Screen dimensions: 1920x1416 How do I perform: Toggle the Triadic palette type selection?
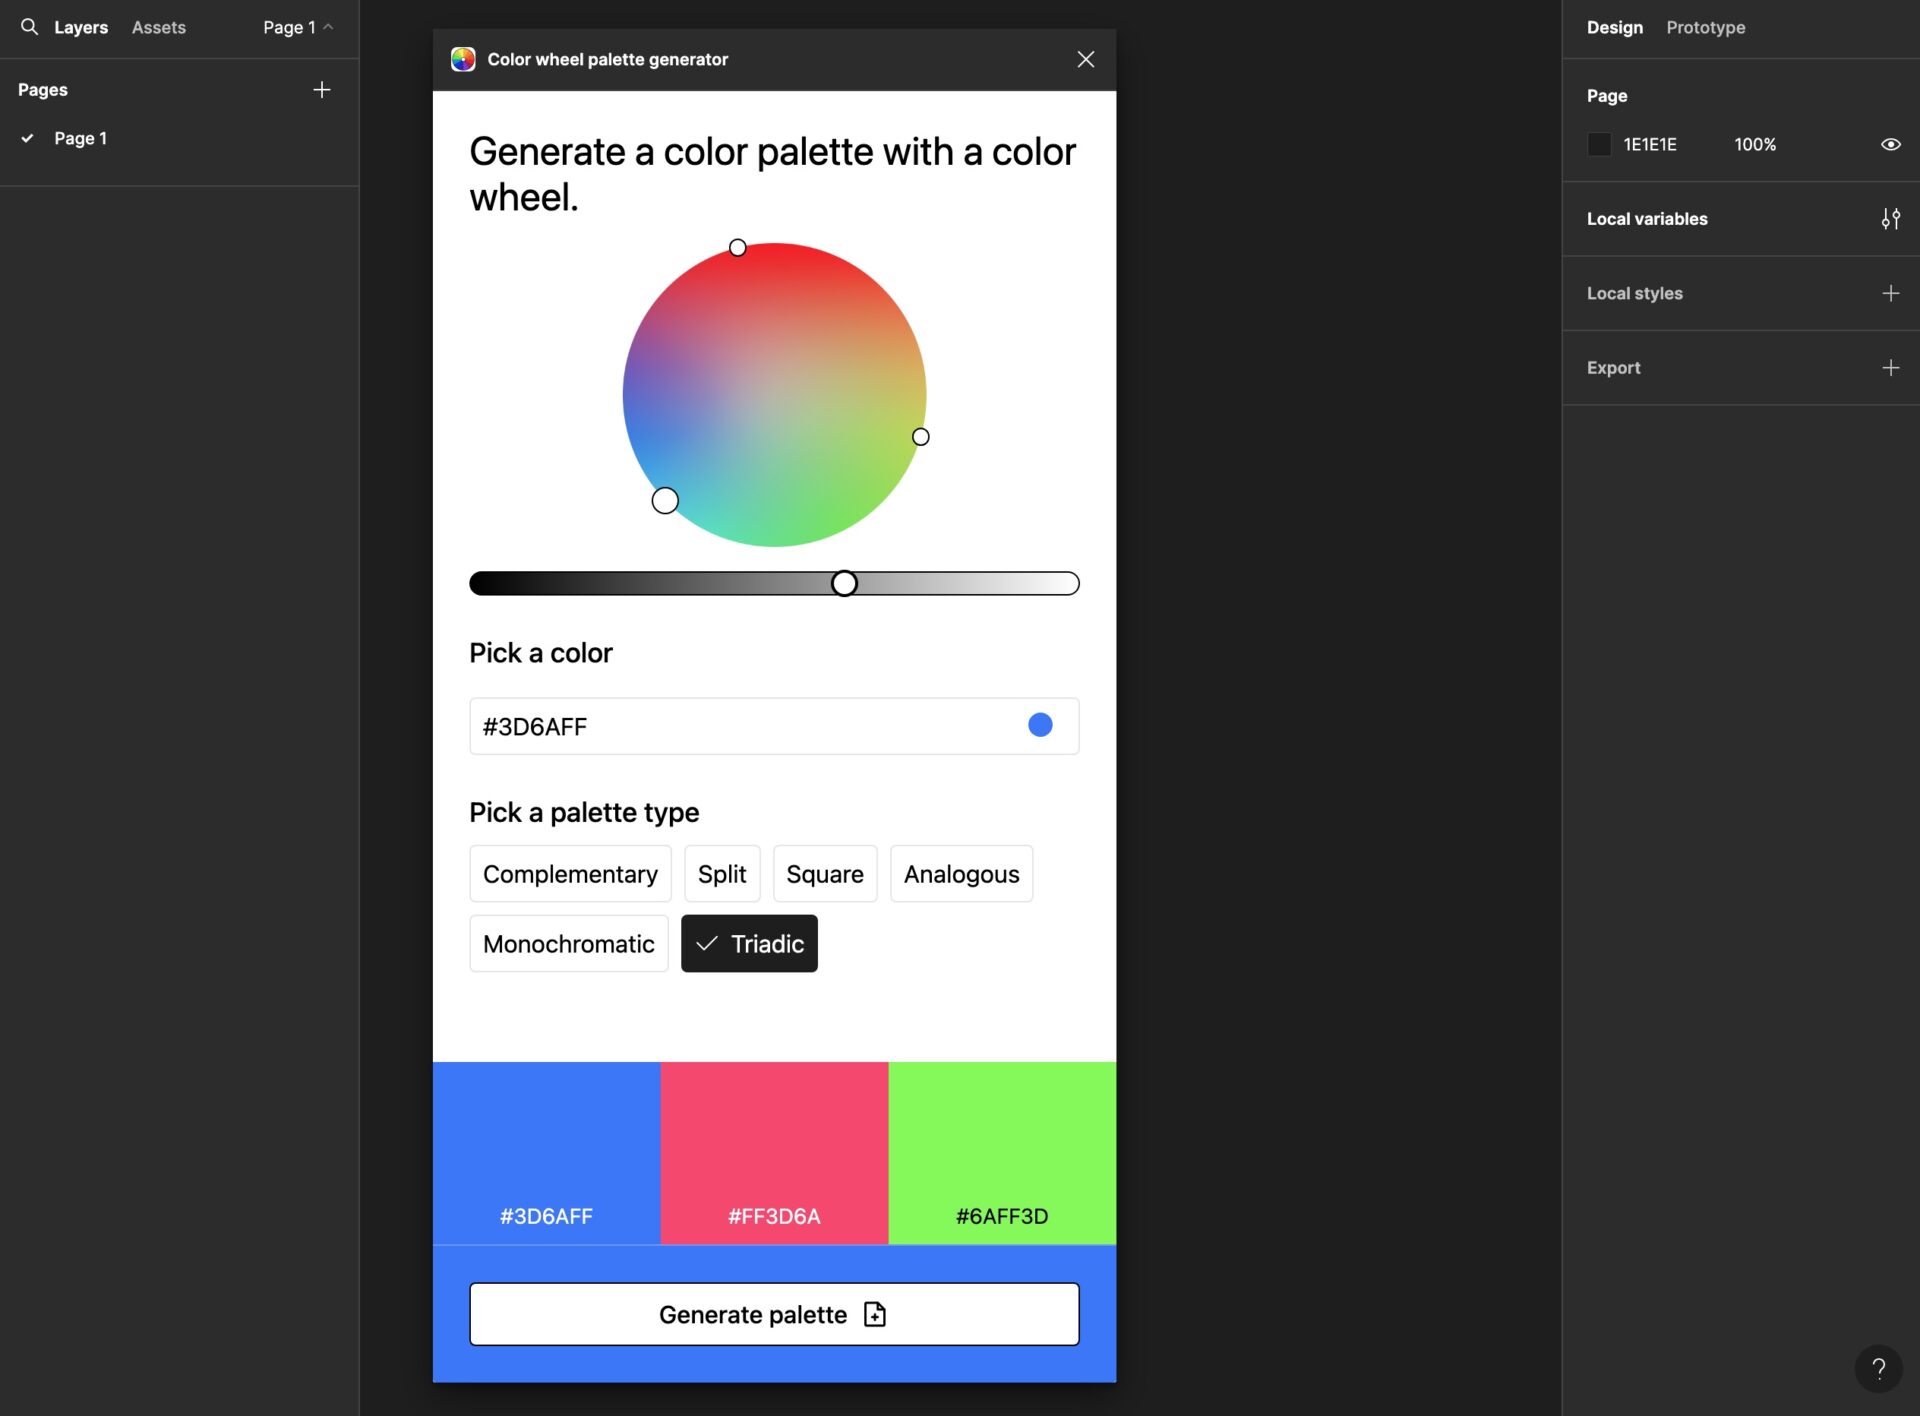tap(748, 942)
